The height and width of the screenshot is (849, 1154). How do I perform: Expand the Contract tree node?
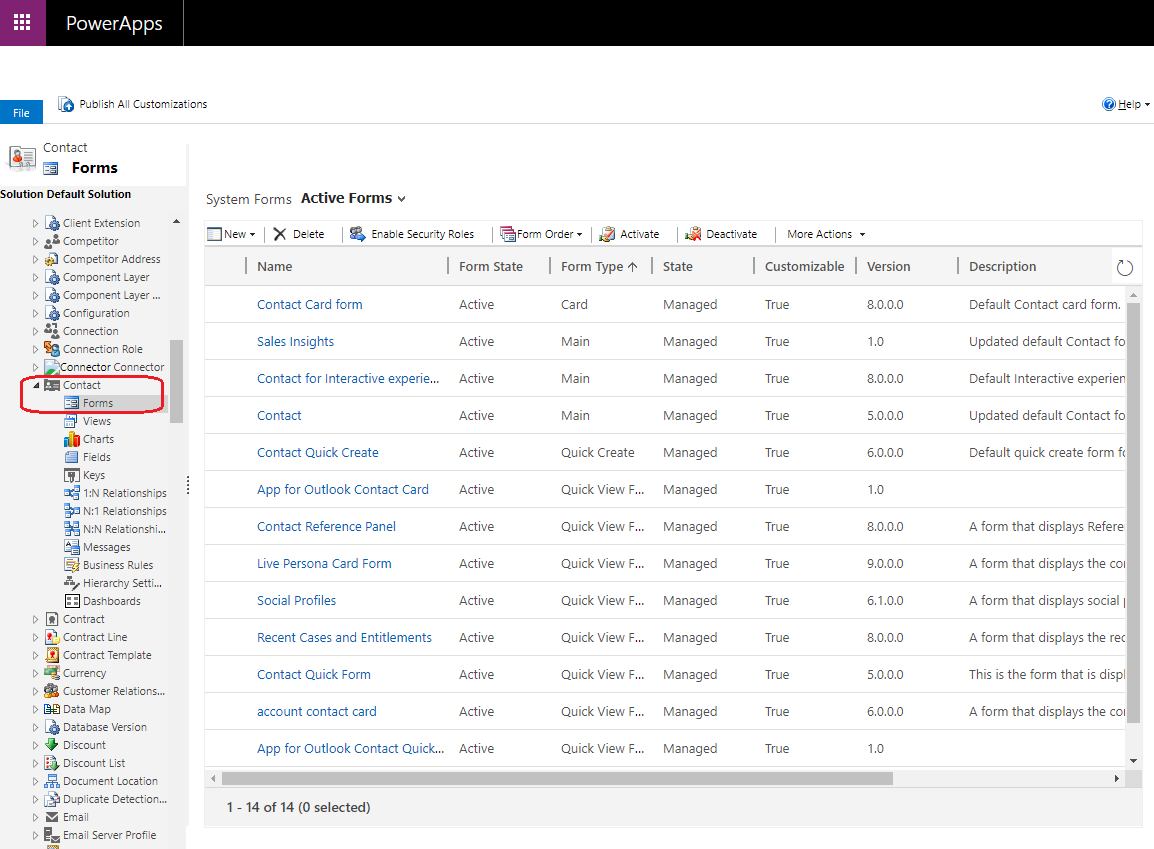[x=35, y=619]
